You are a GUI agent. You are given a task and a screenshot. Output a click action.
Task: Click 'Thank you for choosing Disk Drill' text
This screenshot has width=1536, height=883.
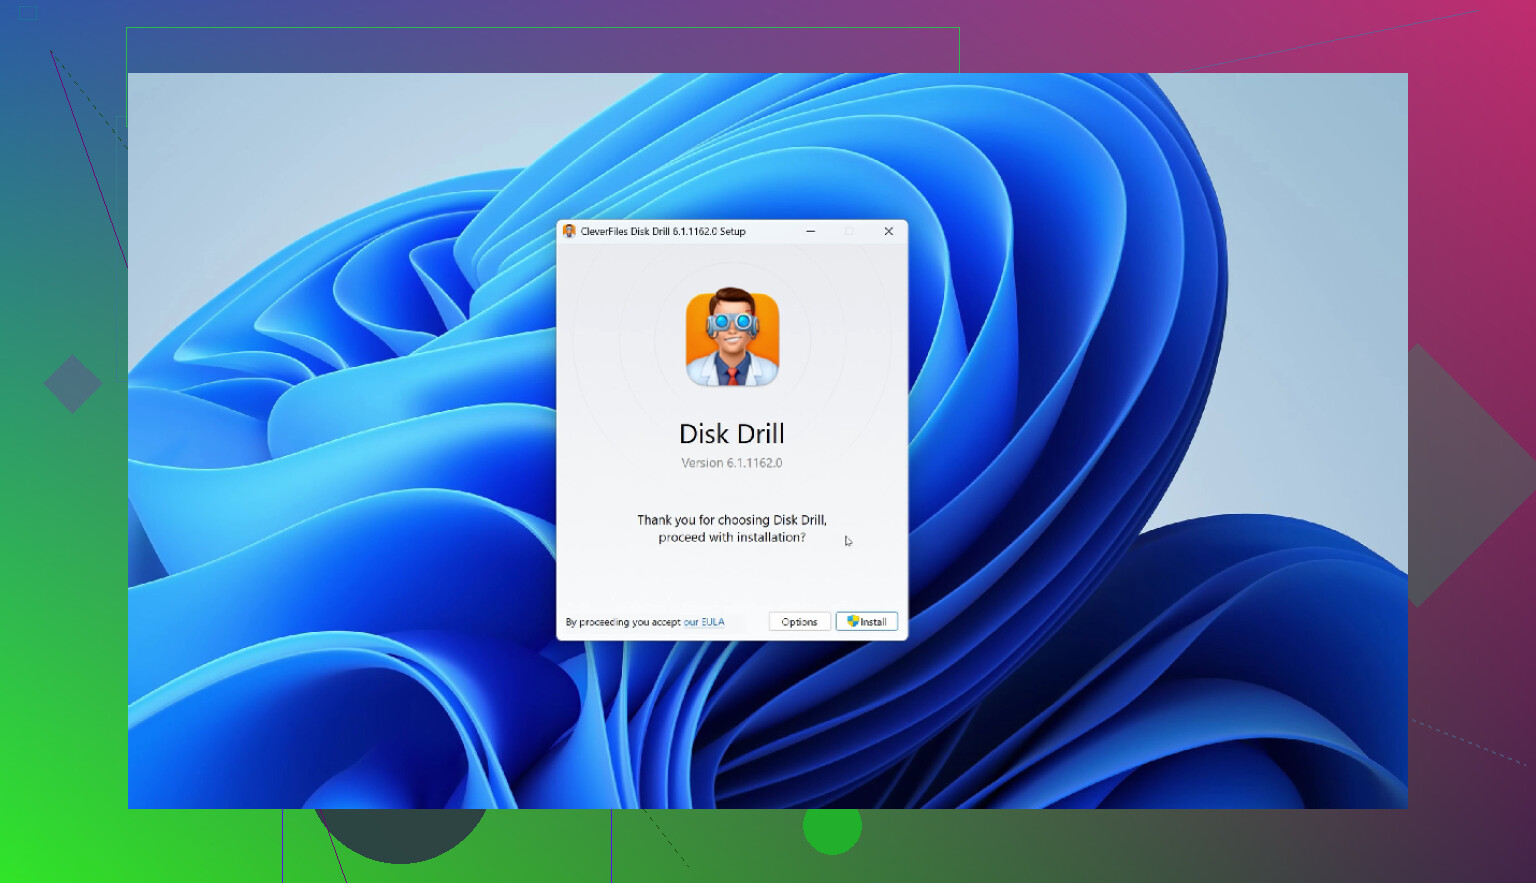732,520
